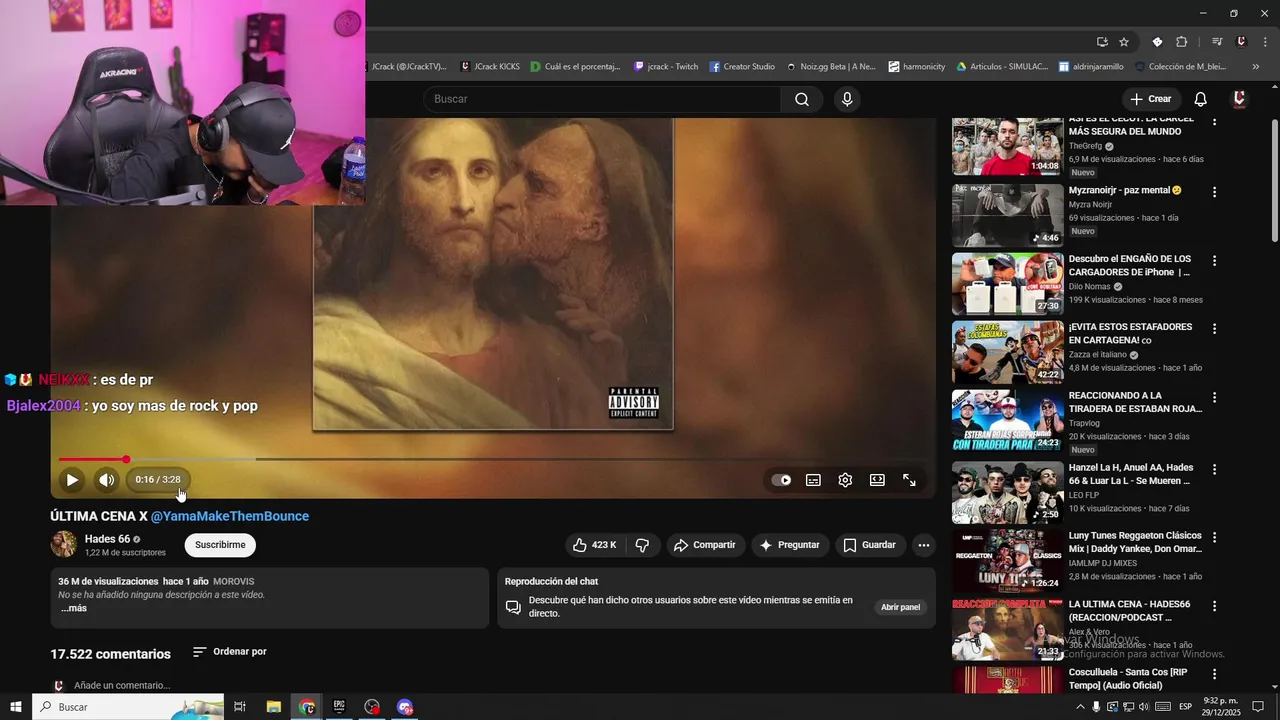Click the install app icon in address bar
This screenshot has height=720, width=1280.
(1102, 42)
